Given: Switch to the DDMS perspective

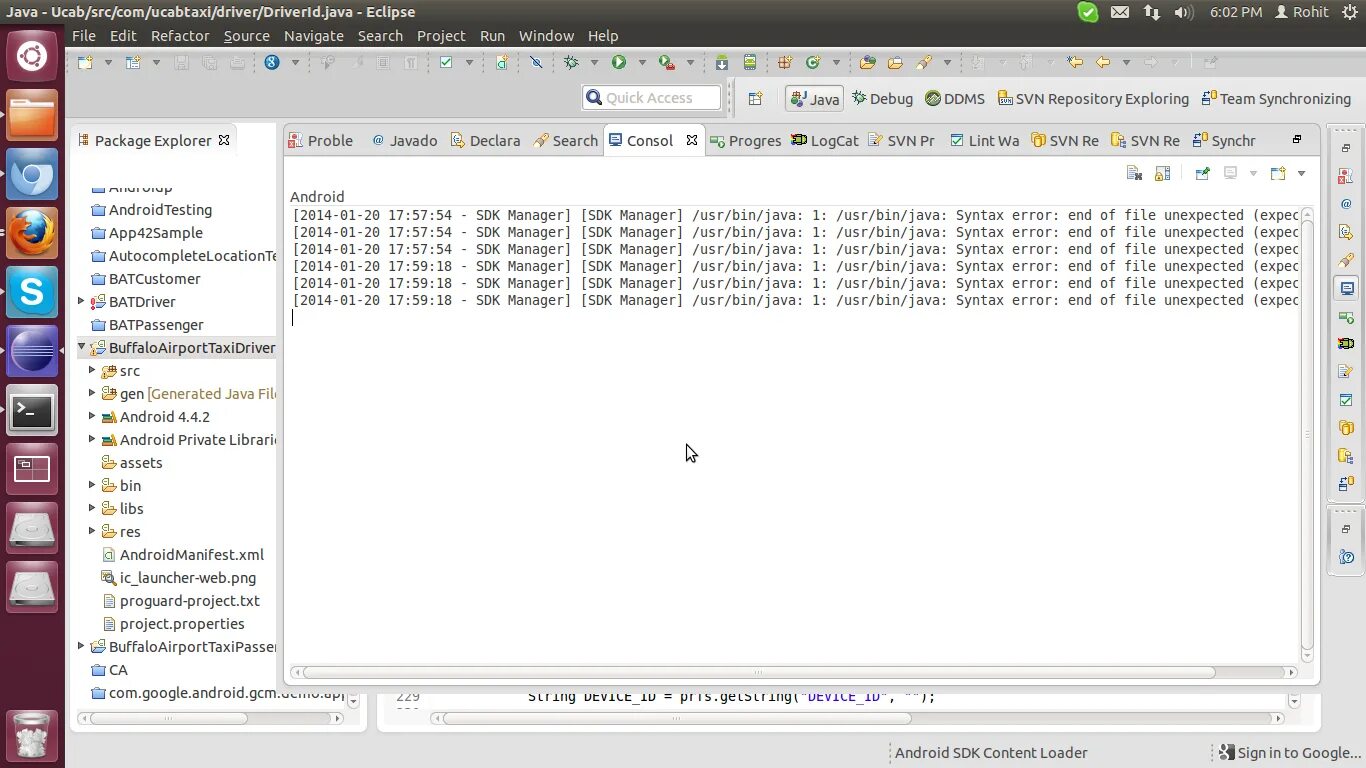Looking at the screenshot, I should [x=955, y=98].
